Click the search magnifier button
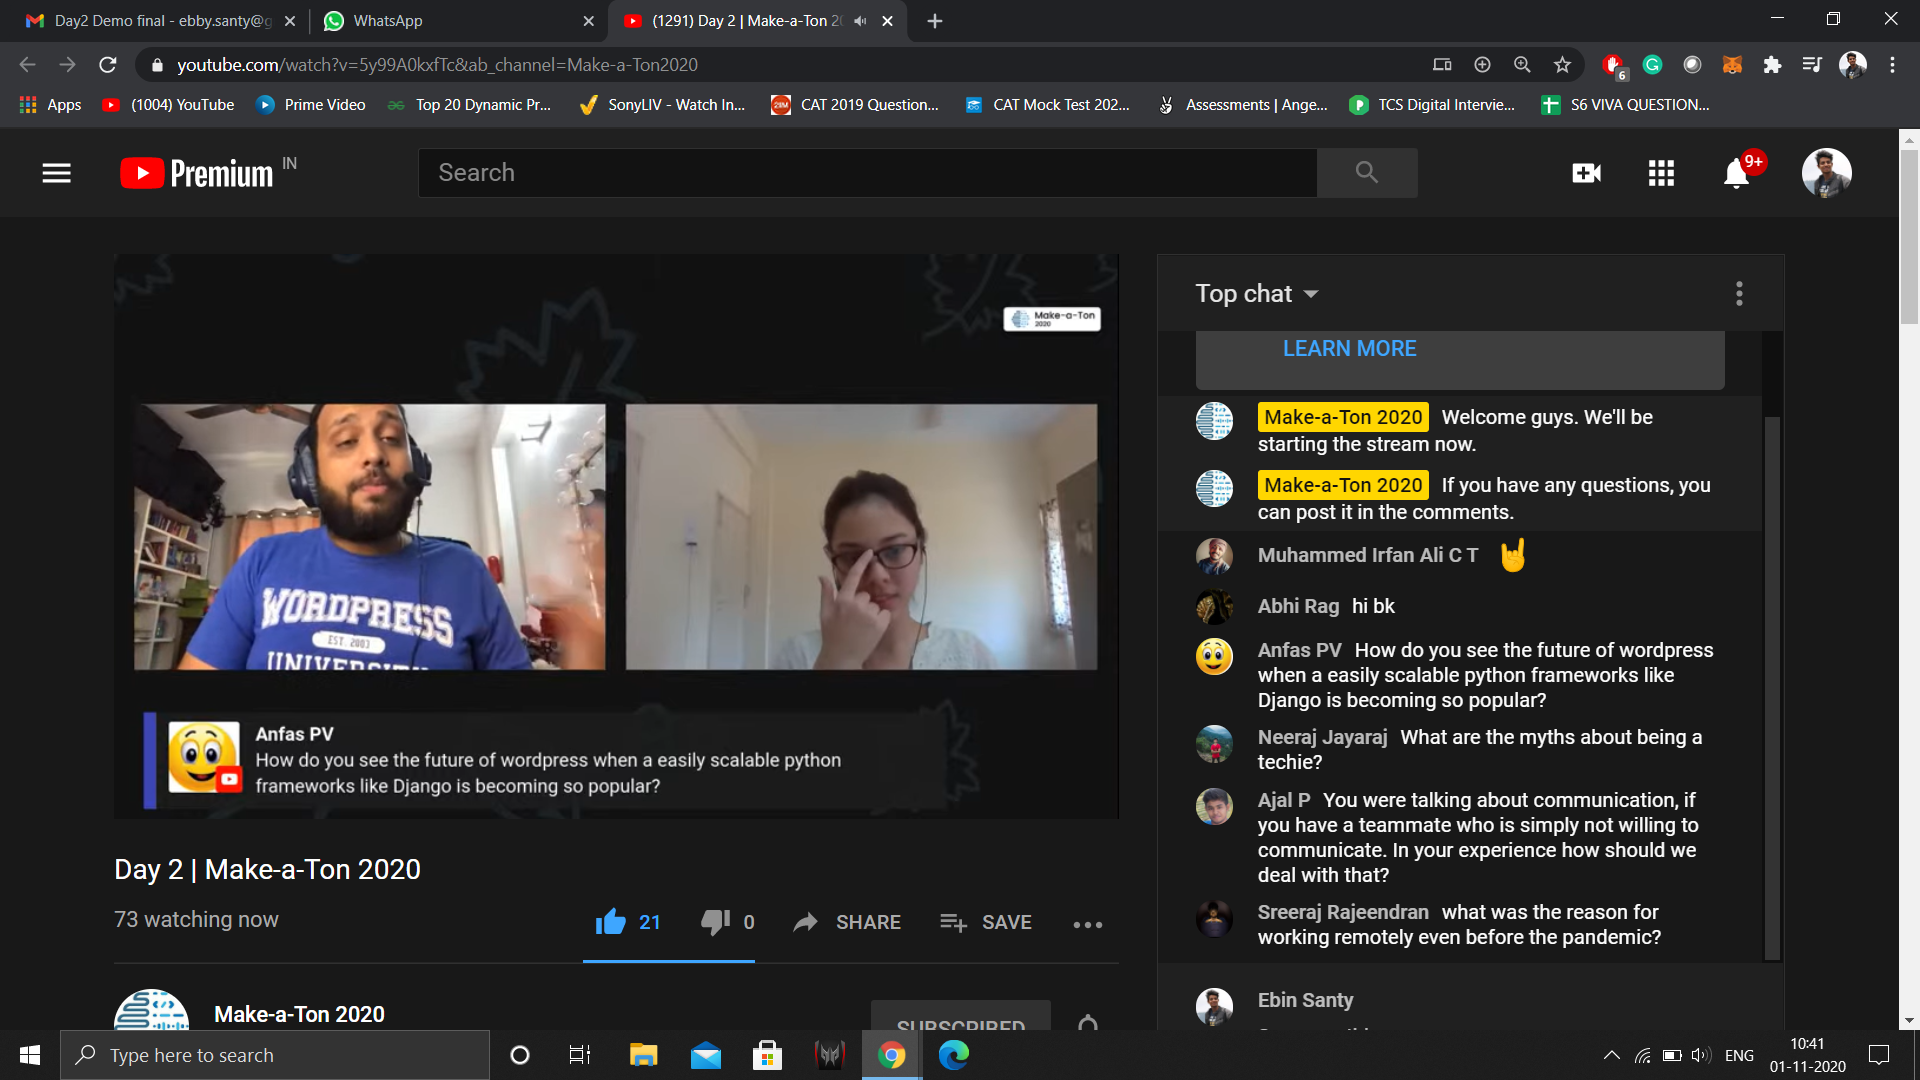The image size is (1920, 1080). click(1366, 173)
